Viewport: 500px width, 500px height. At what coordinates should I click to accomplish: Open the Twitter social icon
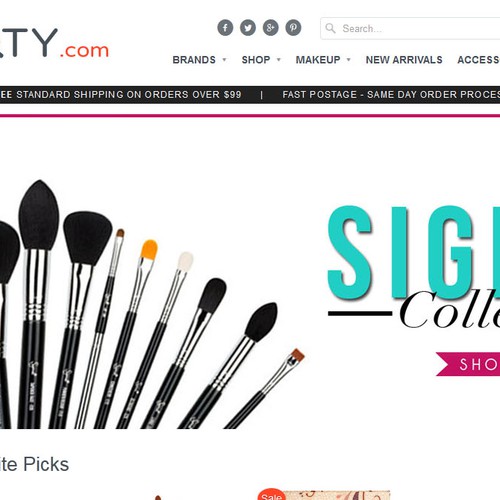248,28
